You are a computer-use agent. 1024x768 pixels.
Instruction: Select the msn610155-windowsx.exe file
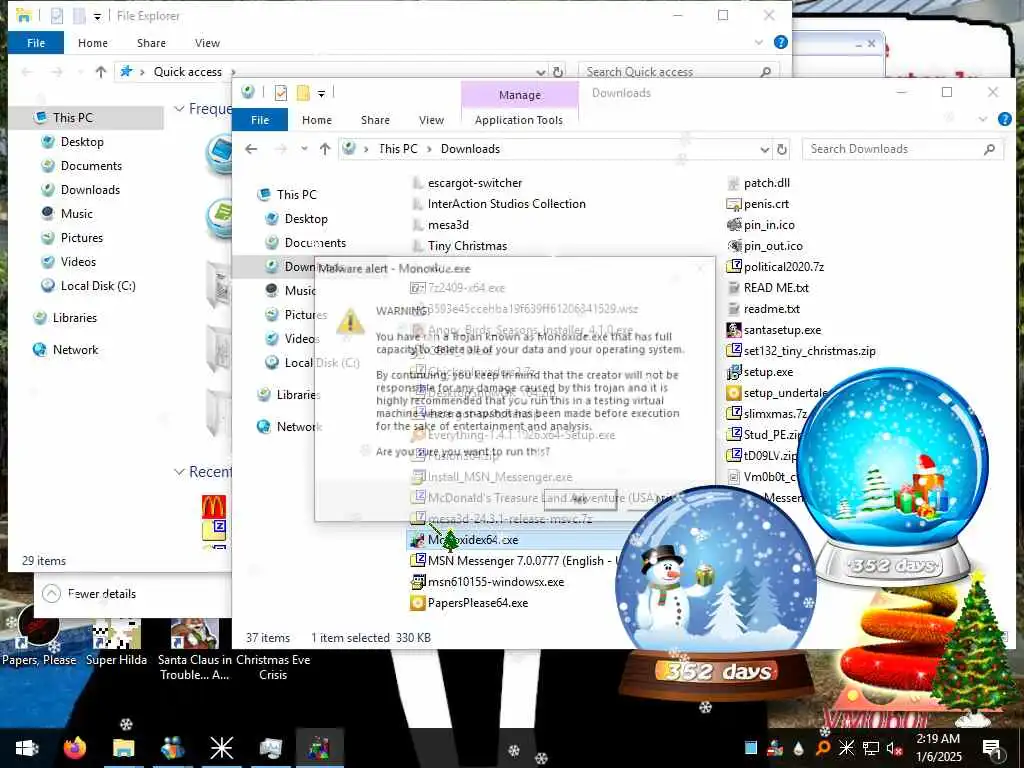(487, 582)
